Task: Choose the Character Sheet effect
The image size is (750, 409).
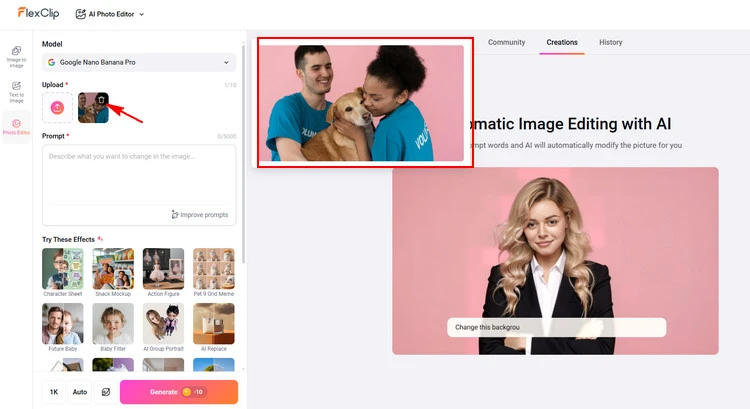Action: [x=63, y=272]
